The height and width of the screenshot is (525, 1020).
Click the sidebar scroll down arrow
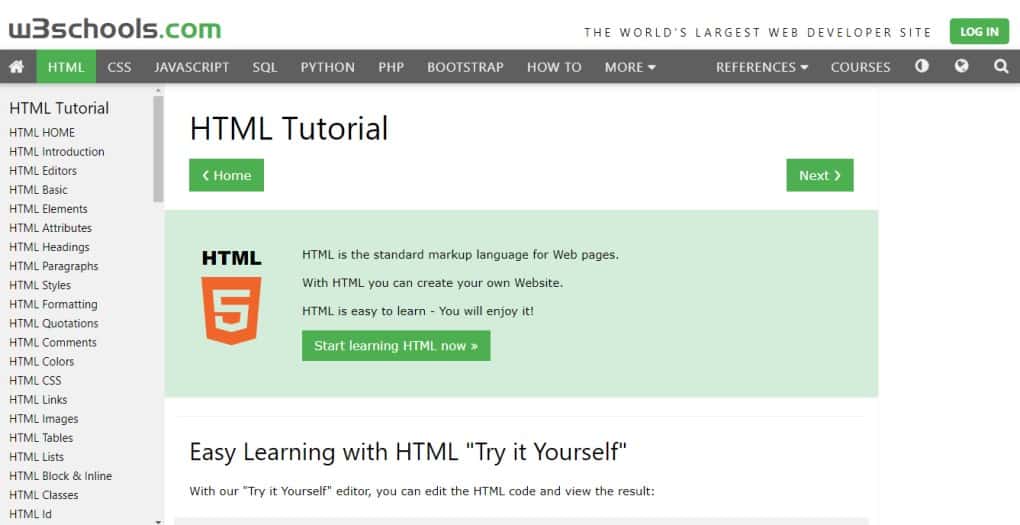[x=158, y=521]
